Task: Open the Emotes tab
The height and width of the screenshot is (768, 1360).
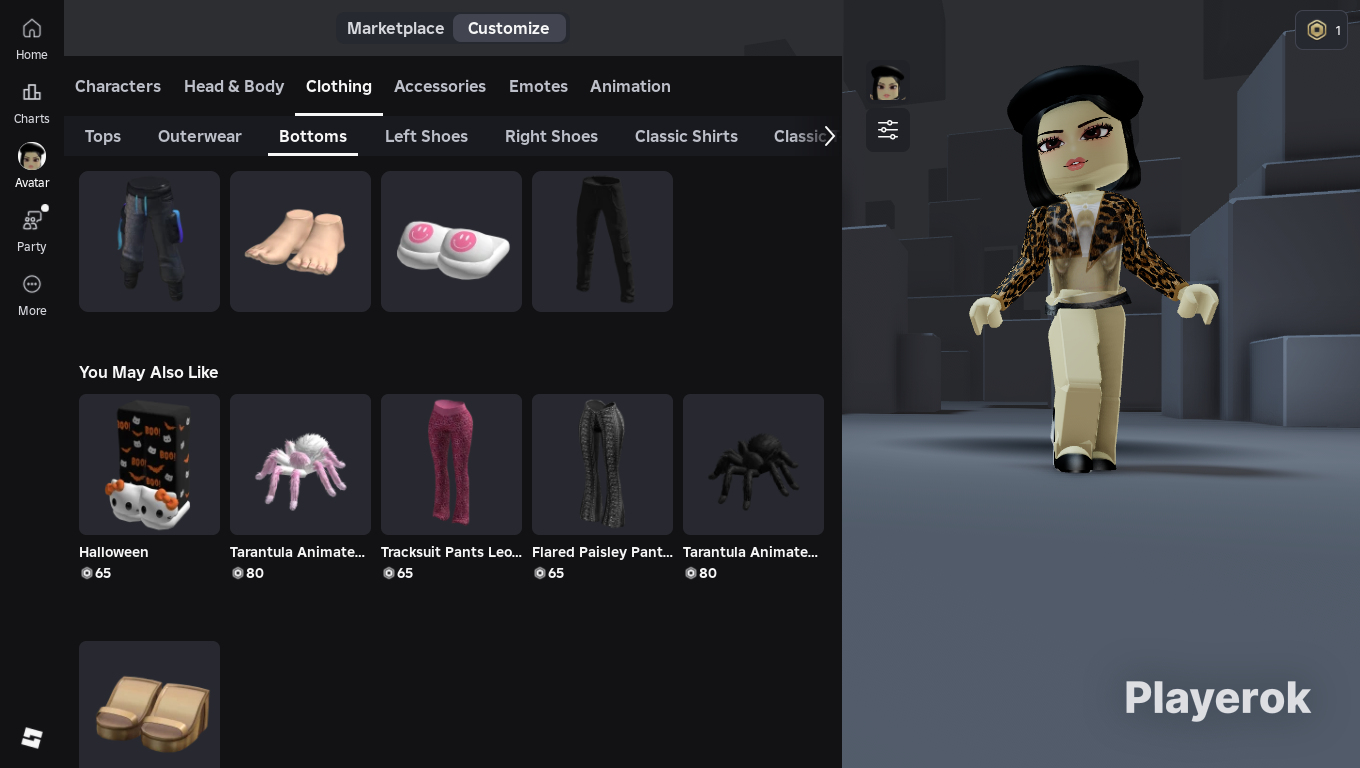Action: [538, 86]
